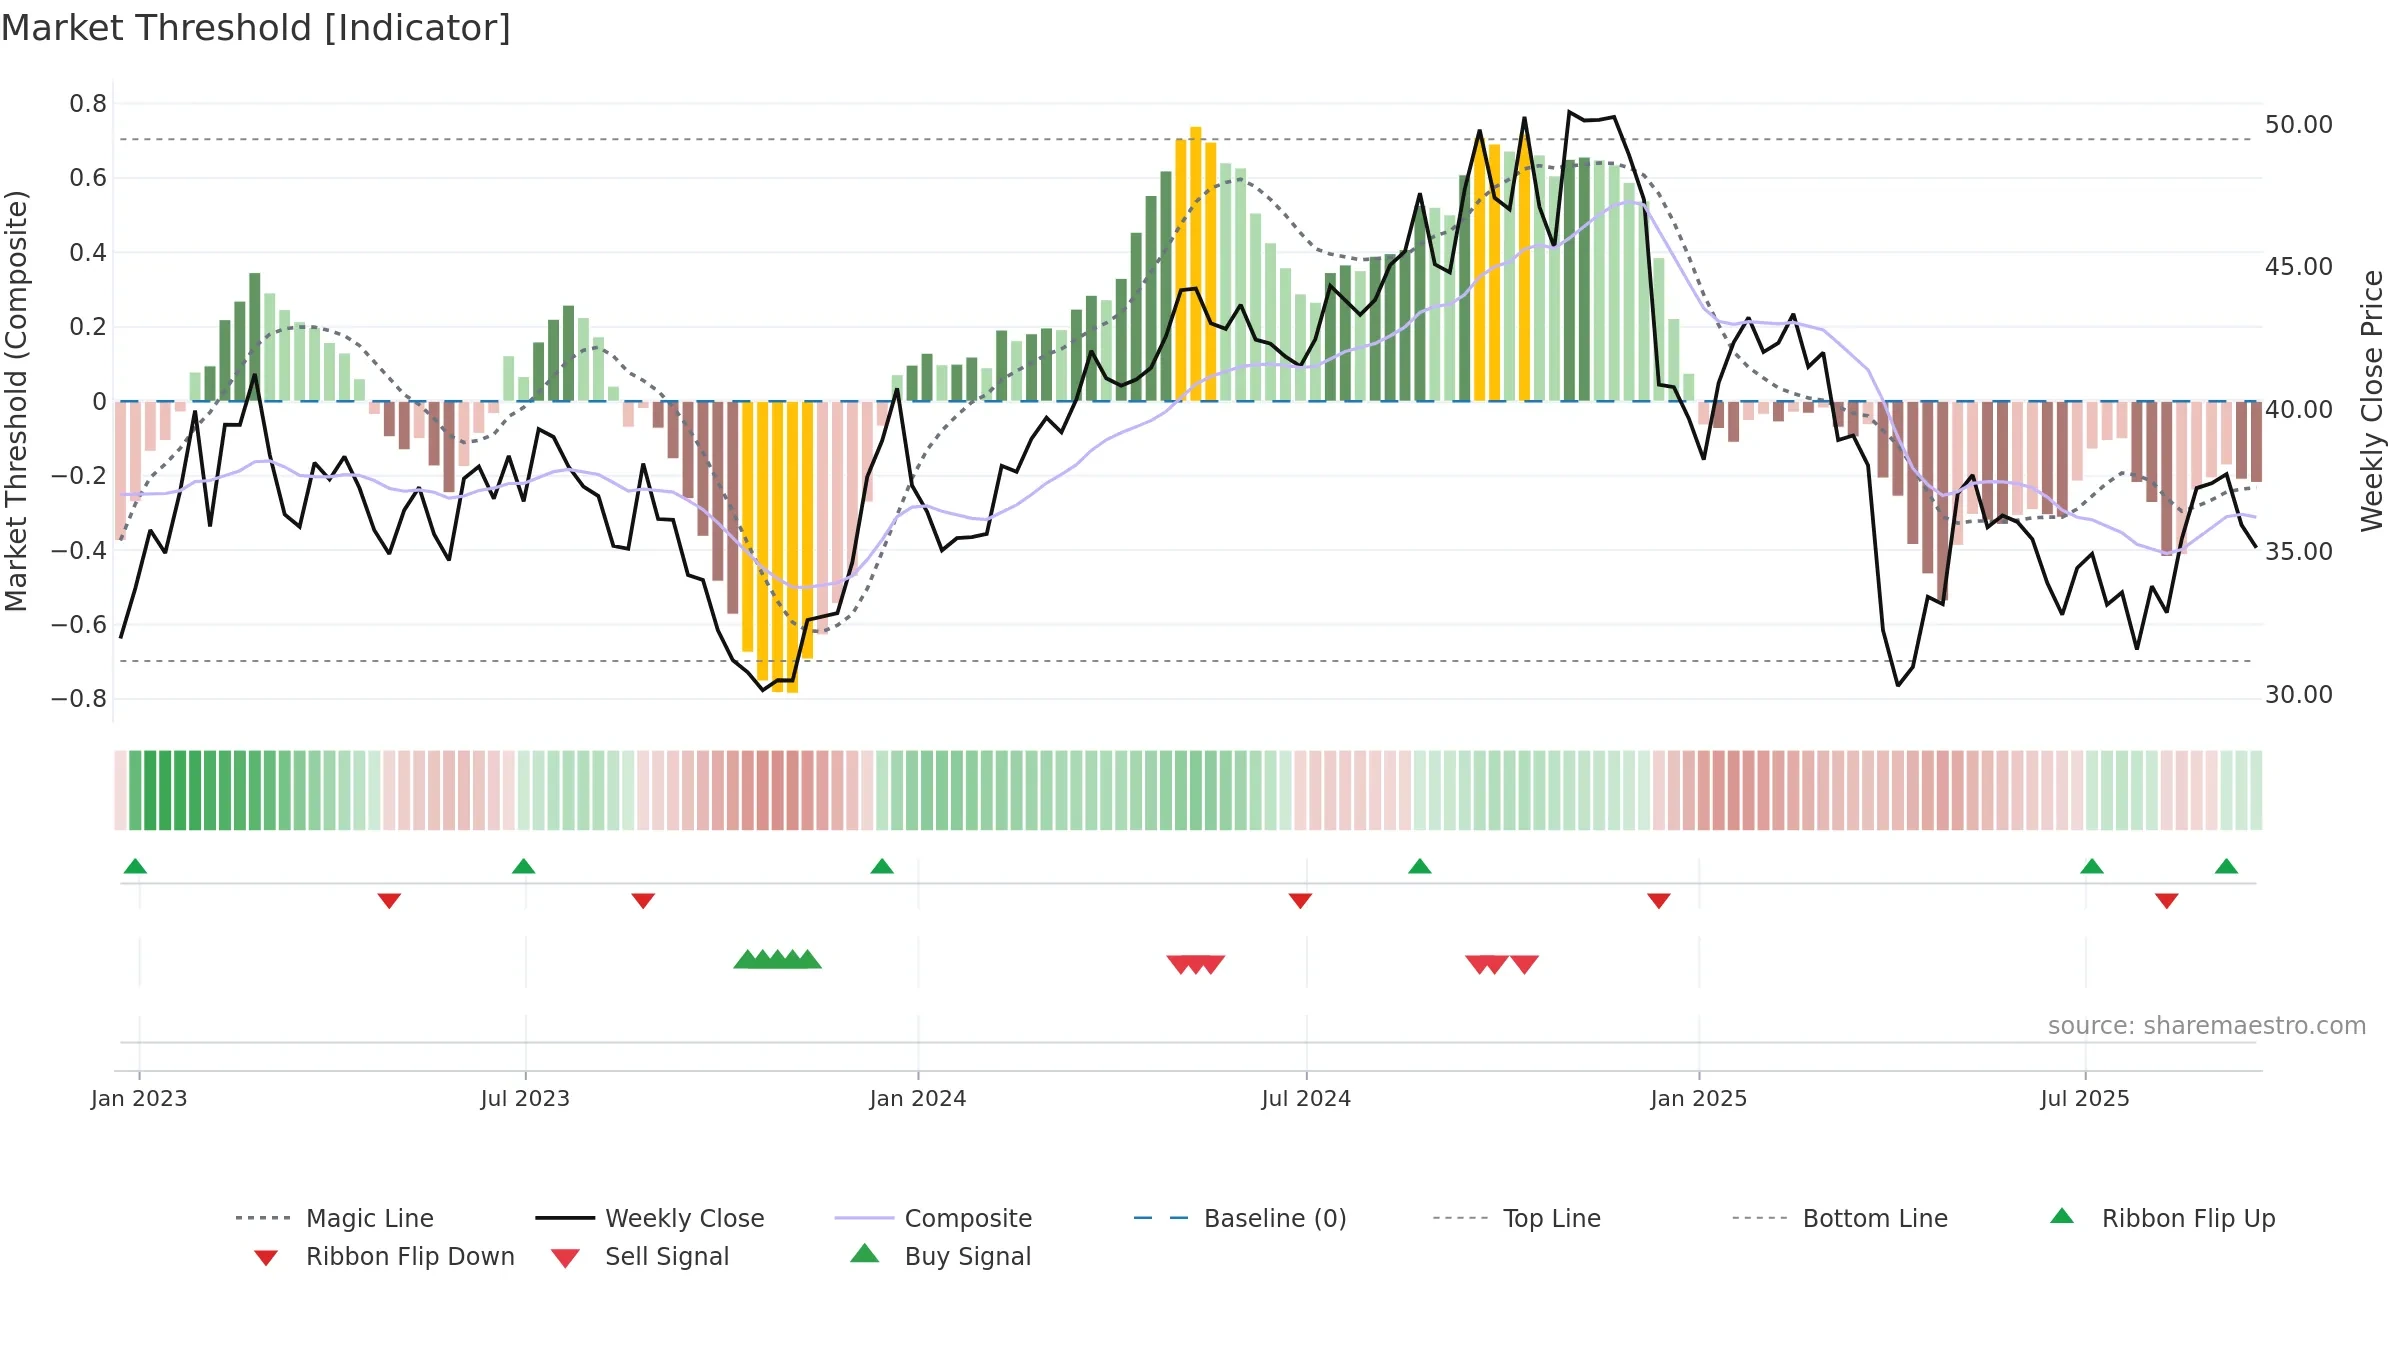Click the Weekly Close Price axis title
The height and width of the screenshot is (1350, 2400).
coord(2372,401)
